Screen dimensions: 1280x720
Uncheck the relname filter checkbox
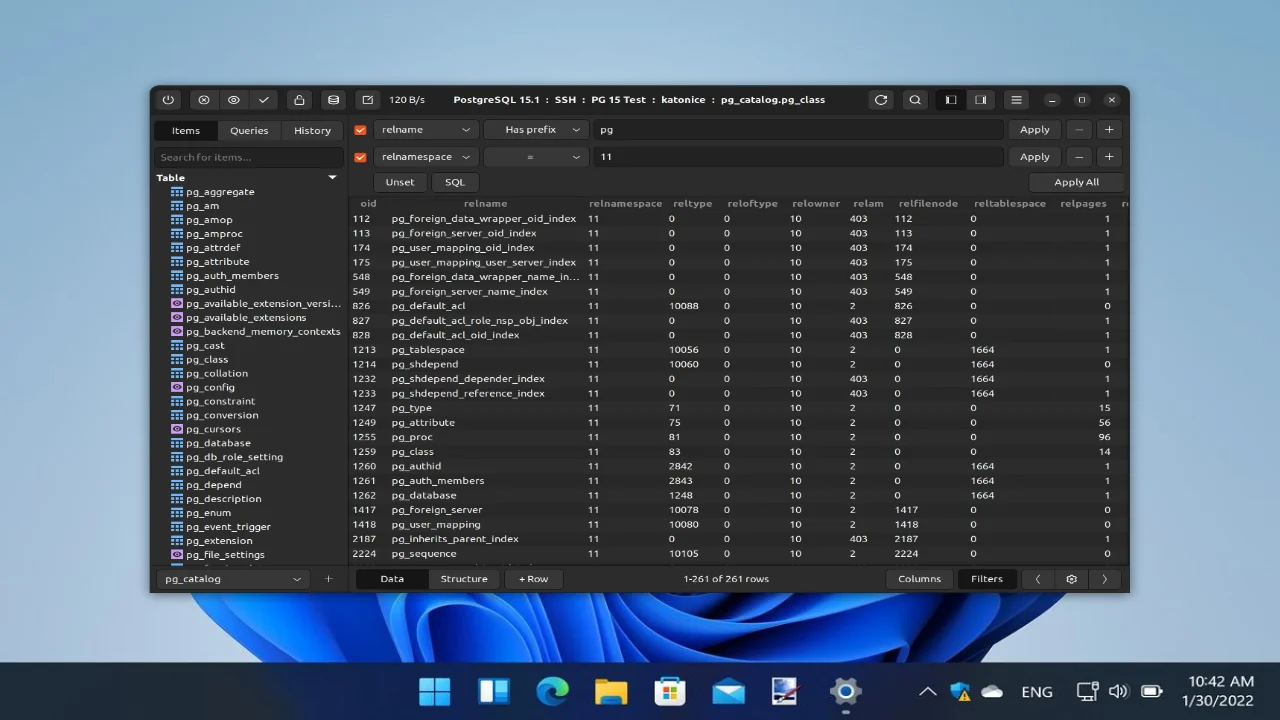point(361,130)
